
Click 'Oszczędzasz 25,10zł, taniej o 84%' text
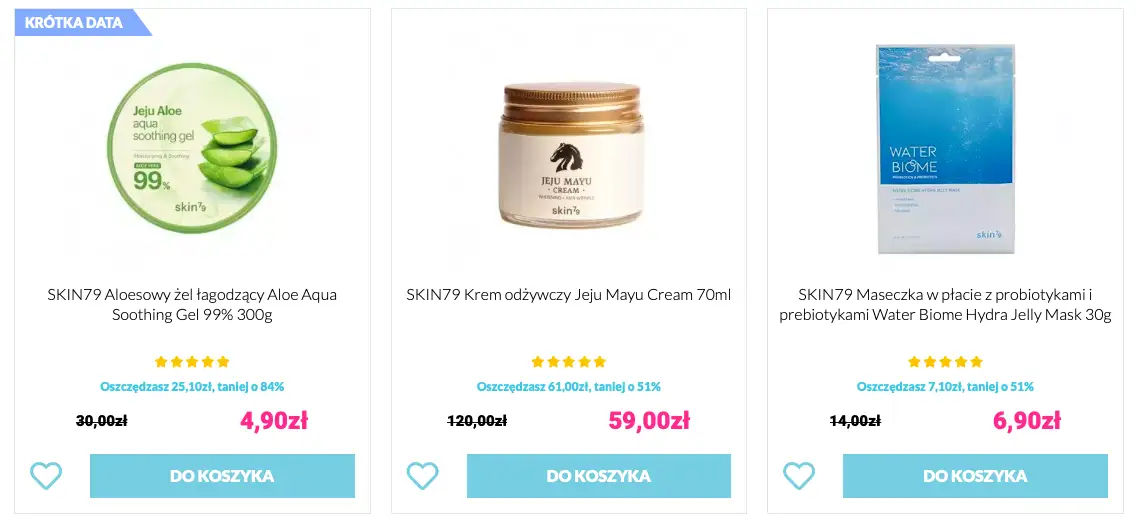(x=192, y=387)
